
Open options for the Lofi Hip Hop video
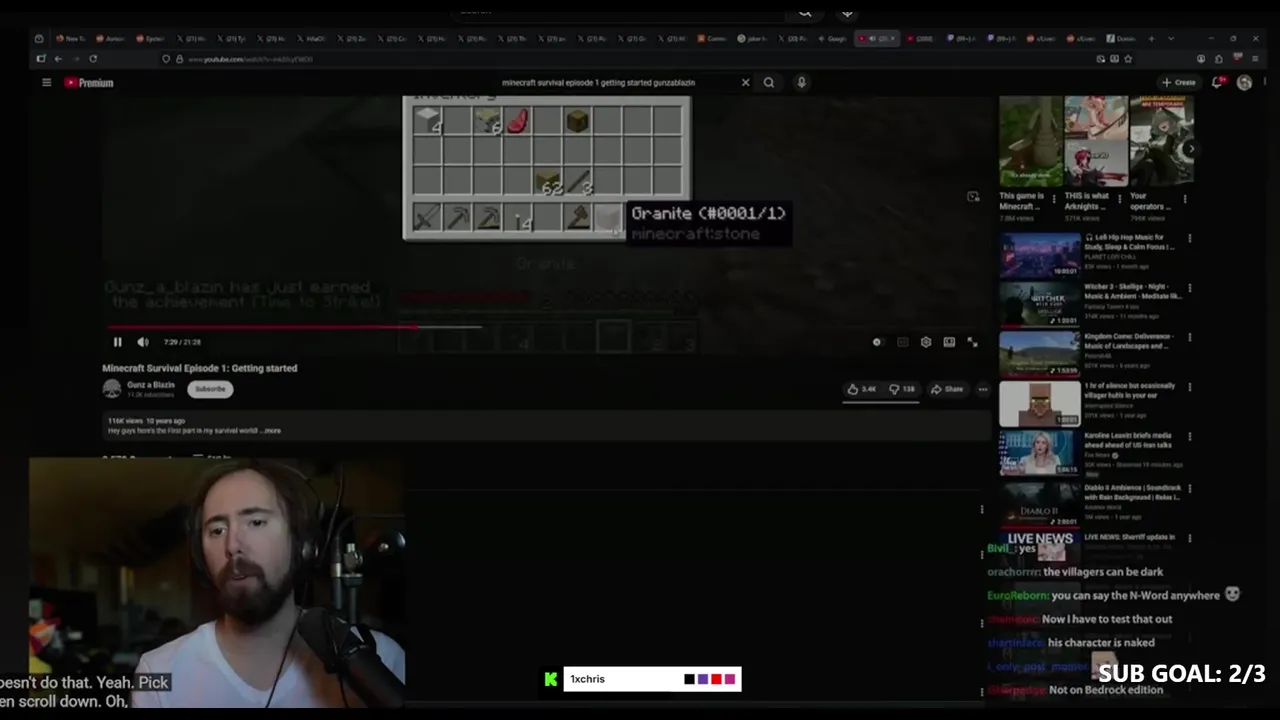[x=1189, y=238]
